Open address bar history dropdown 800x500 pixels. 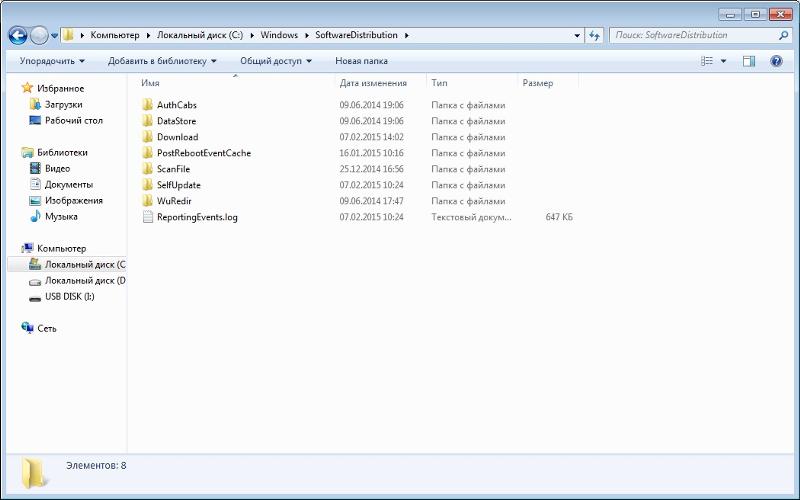tap(577, 36)
